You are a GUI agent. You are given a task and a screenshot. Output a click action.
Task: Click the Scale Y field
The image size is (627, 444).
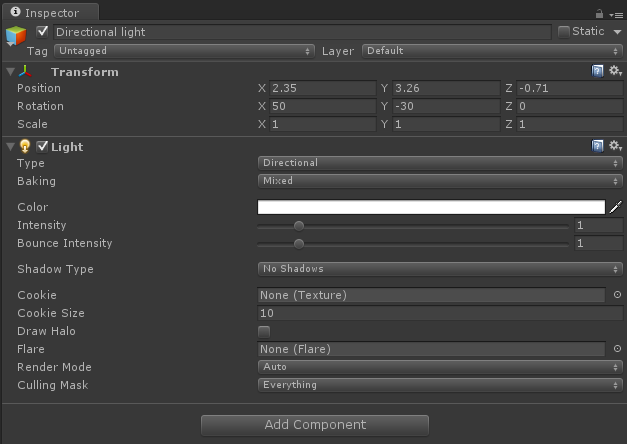(446, 124)
